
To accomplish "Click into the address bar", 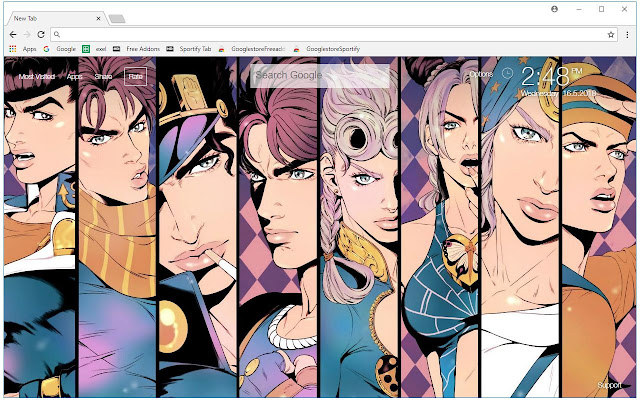I will click(x=334, y=35).
